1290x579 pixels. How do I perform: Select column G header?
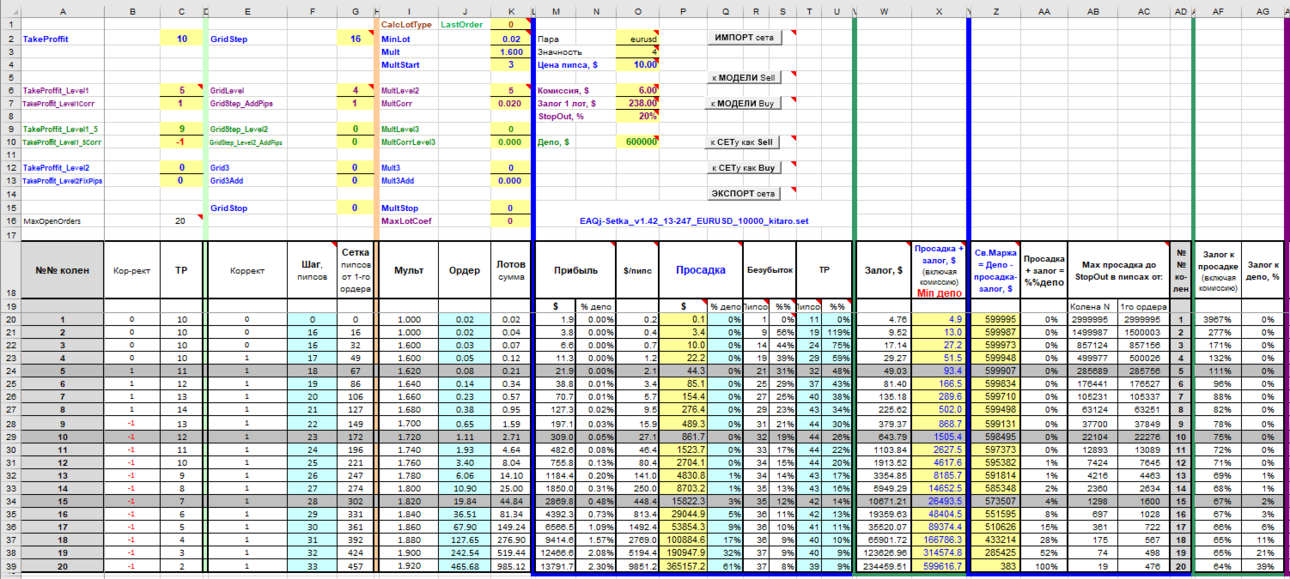pos(355,11)
